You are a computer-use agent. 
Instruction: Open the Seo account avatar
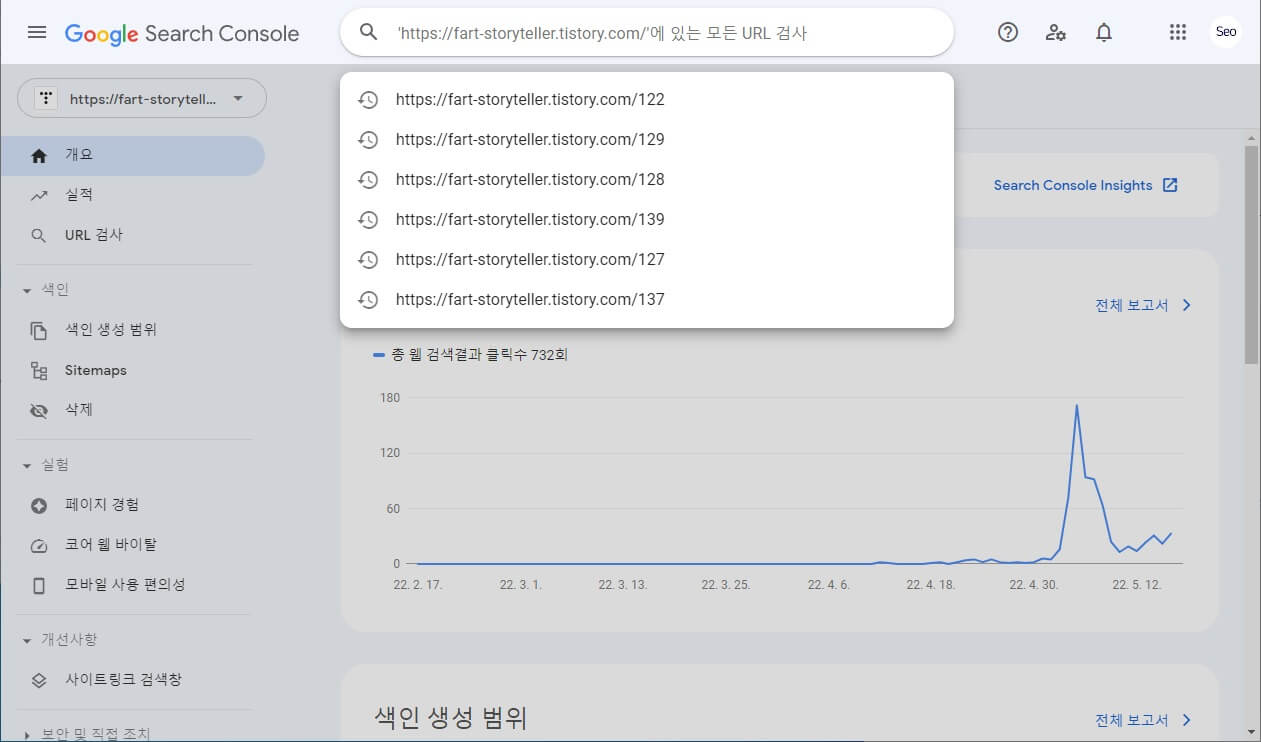(1225, 32)
